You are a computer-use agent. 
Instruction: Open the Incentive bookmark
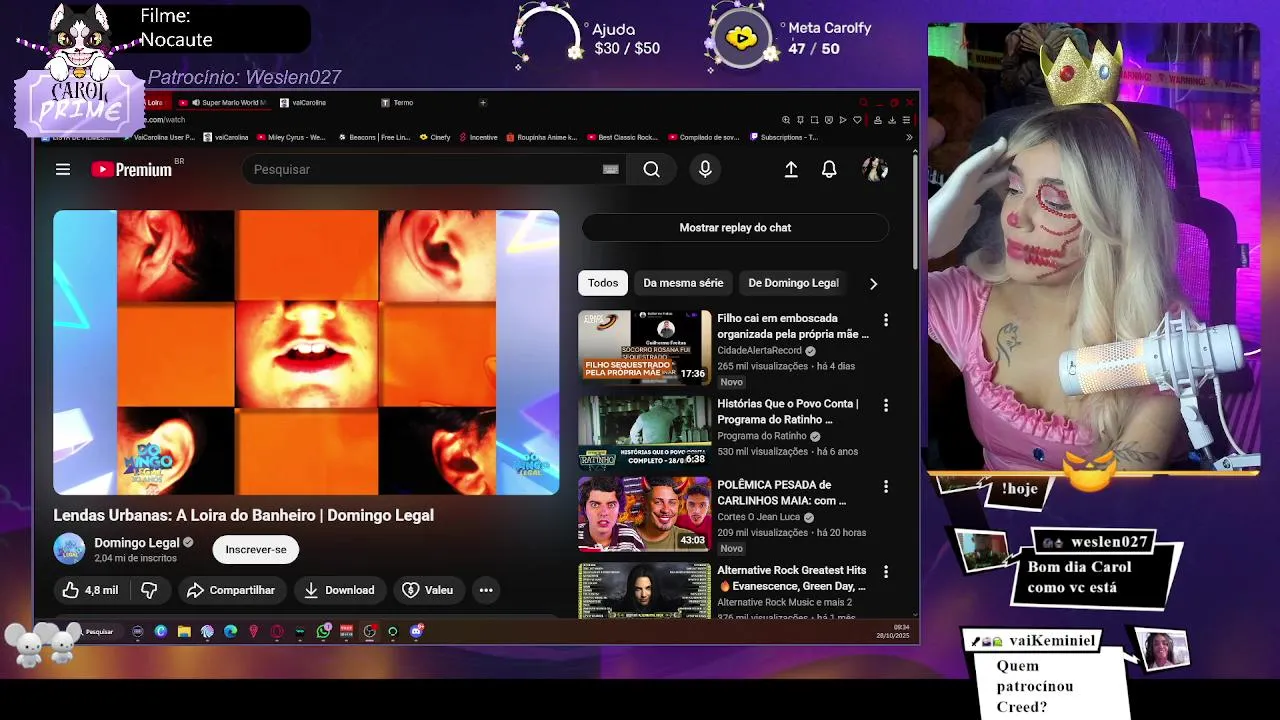[478, 137]
